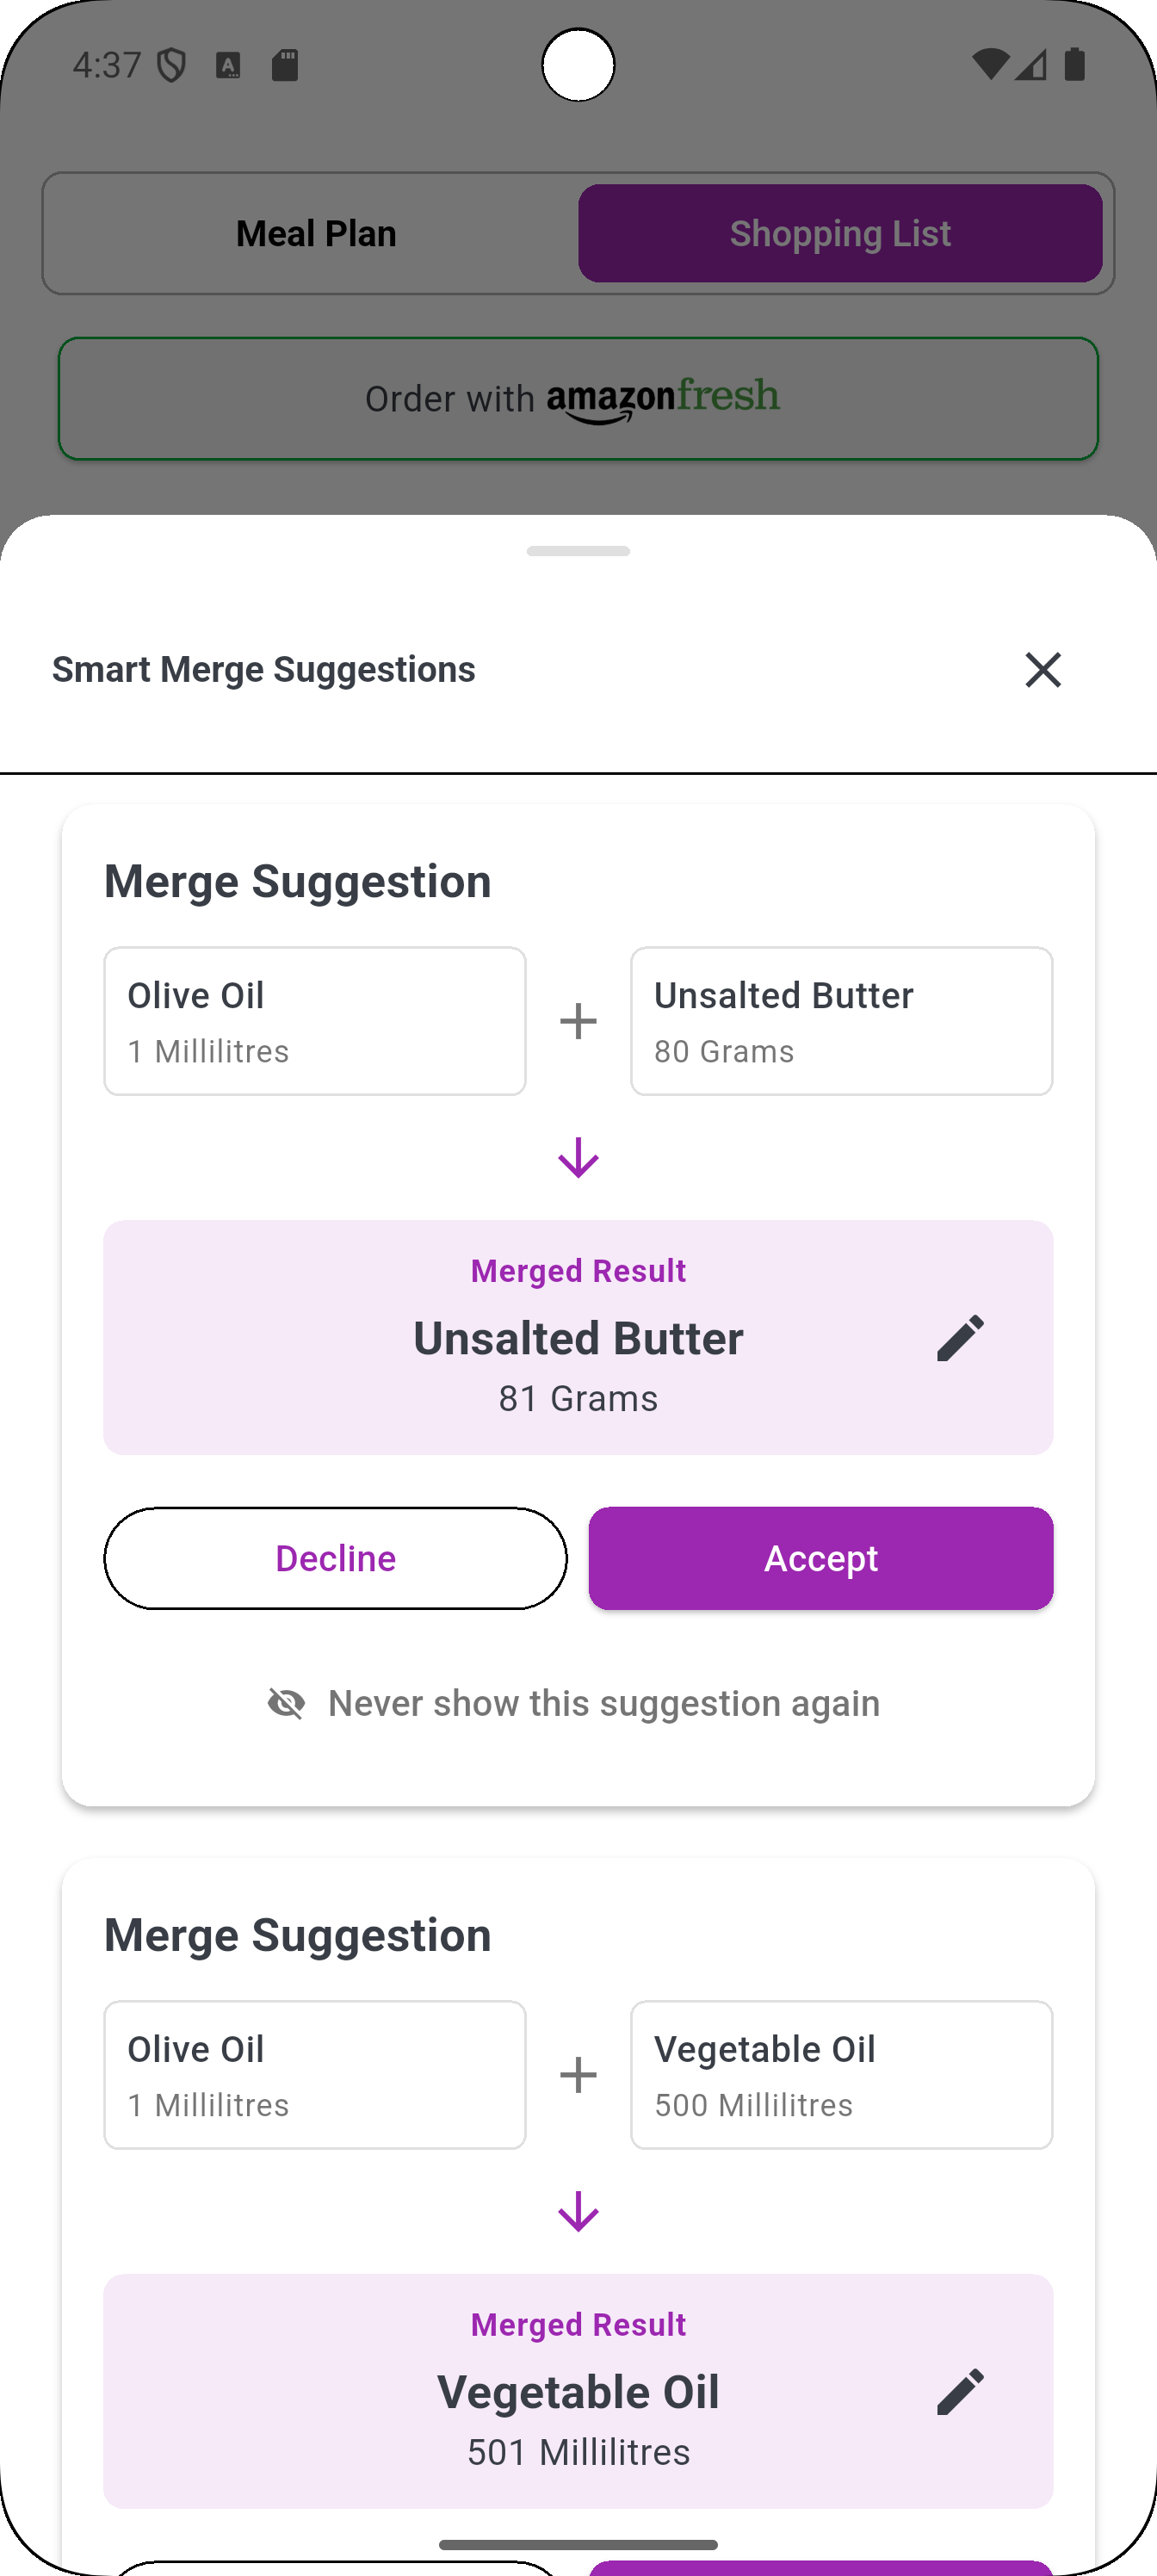Tap the plus icon between Olive Oil and Unsalted Butter

tap(578, 1020)
